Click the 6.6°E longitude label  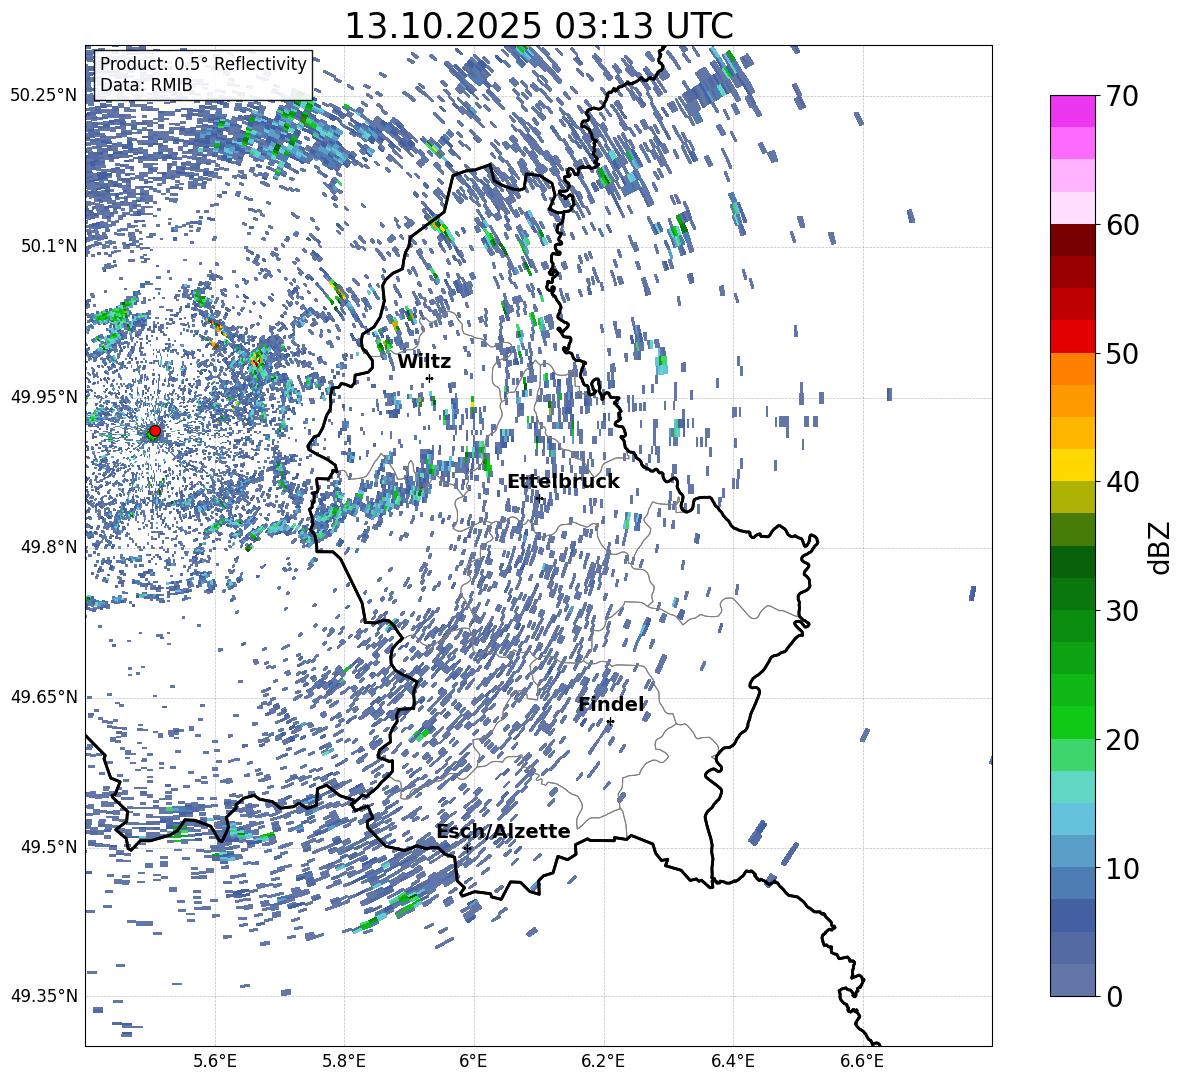[x=862, y=1061]
